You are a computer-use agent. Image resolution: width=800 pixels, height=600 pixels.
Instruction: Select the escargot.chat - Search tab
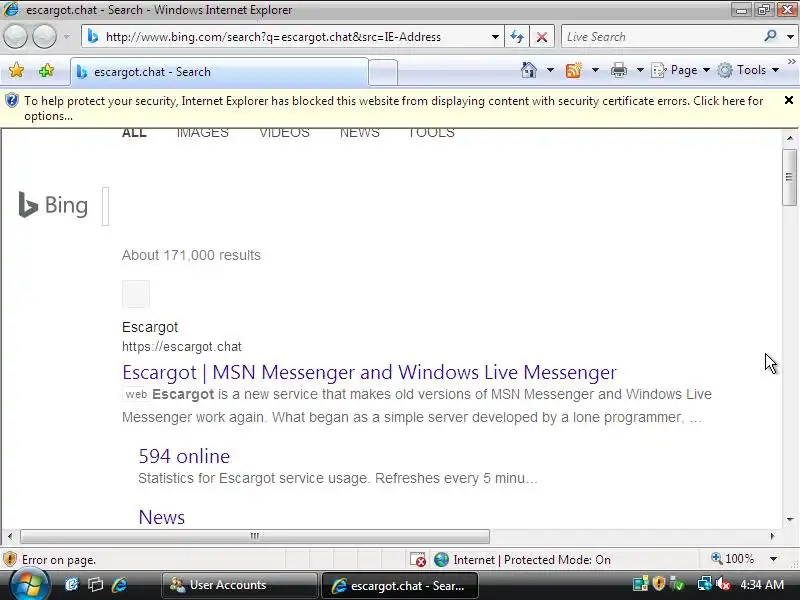pyautogui.click(x=219, y=72)
